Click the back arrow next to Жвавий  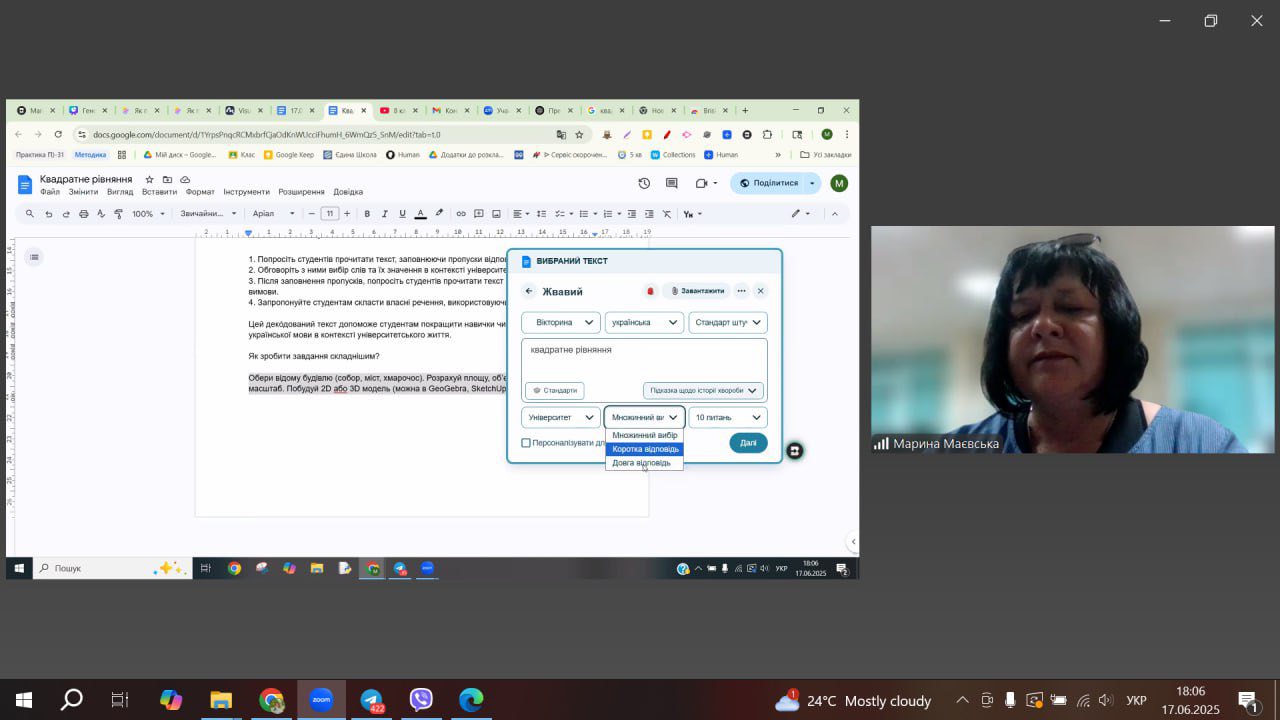[x=529, y=291]
